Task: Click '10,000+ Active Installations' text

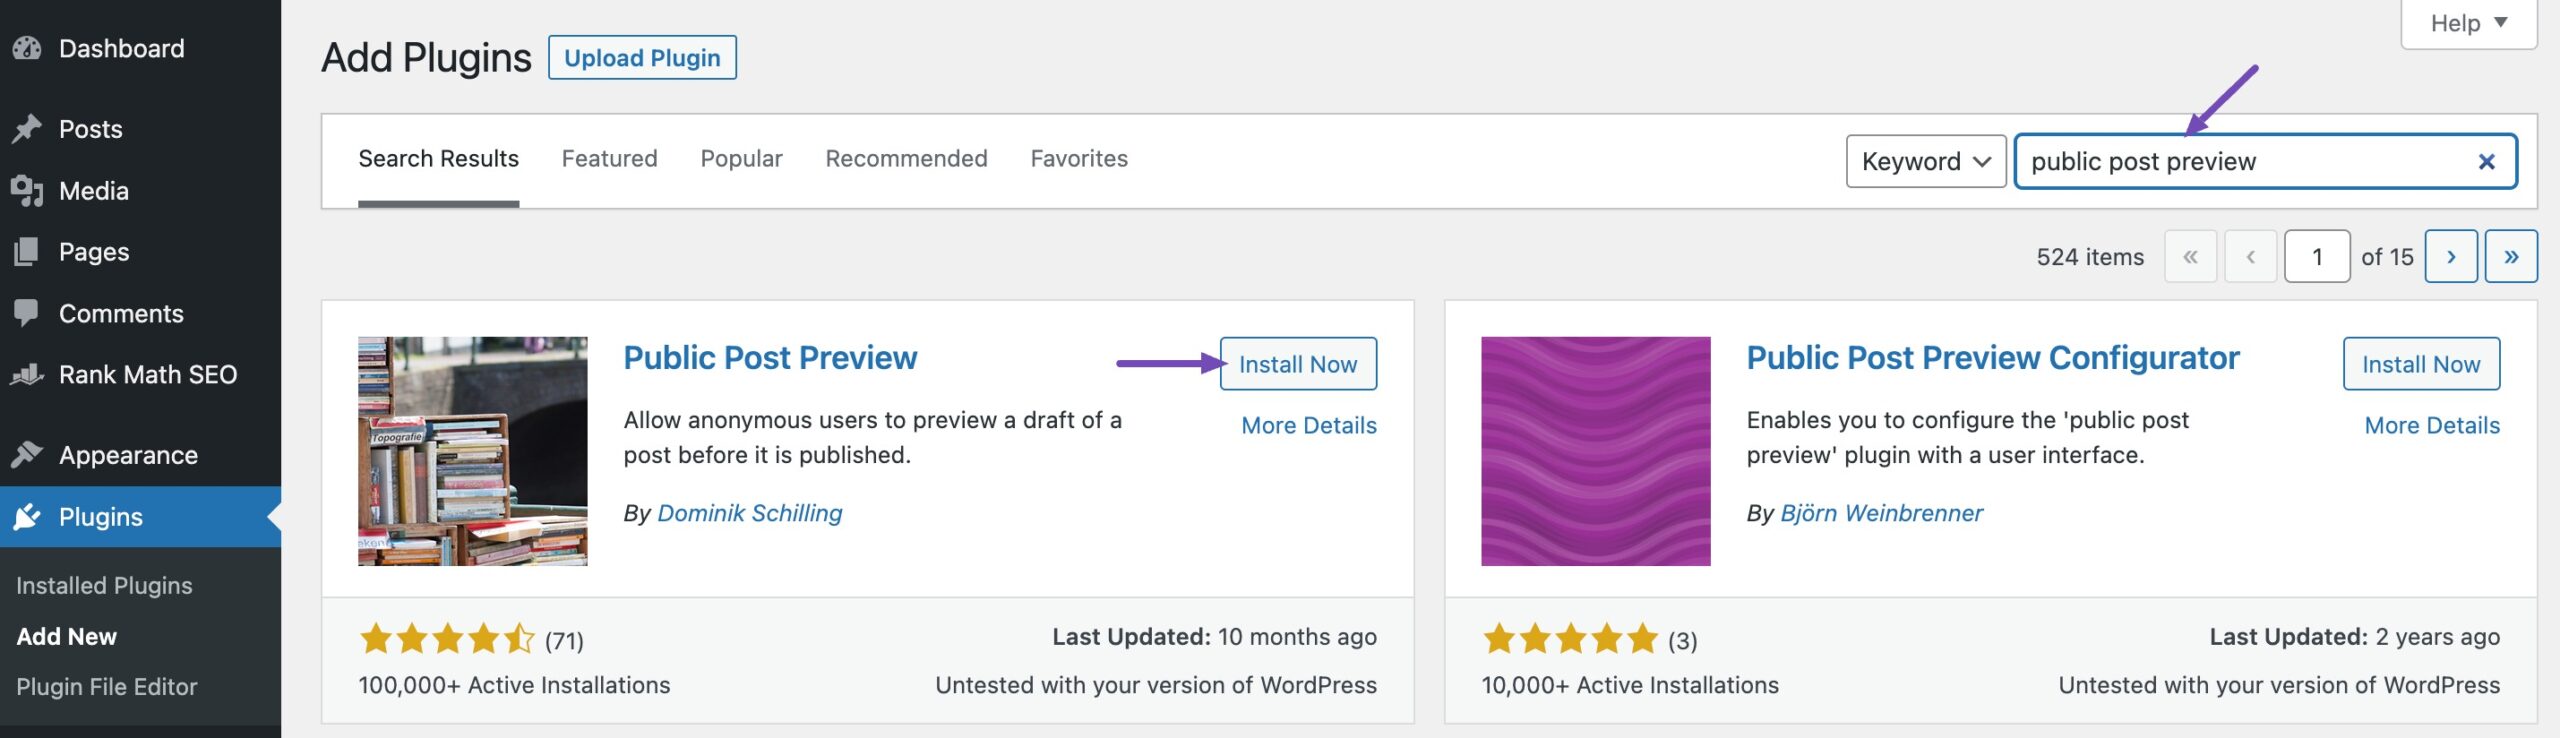Action: click(1630, 685)
